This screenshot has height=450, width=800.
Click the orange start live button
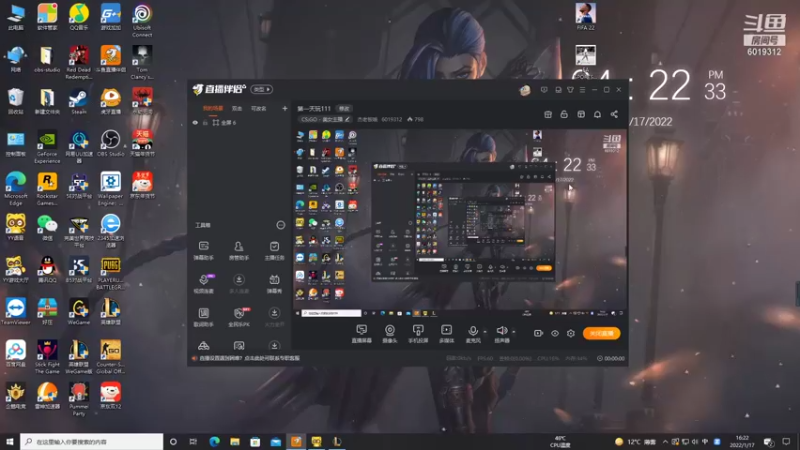[602, 333]
